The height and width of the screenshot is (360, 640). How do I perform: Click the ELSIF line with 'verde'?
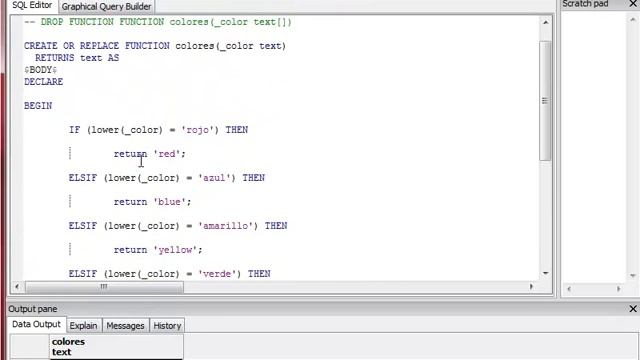[169, 274]
